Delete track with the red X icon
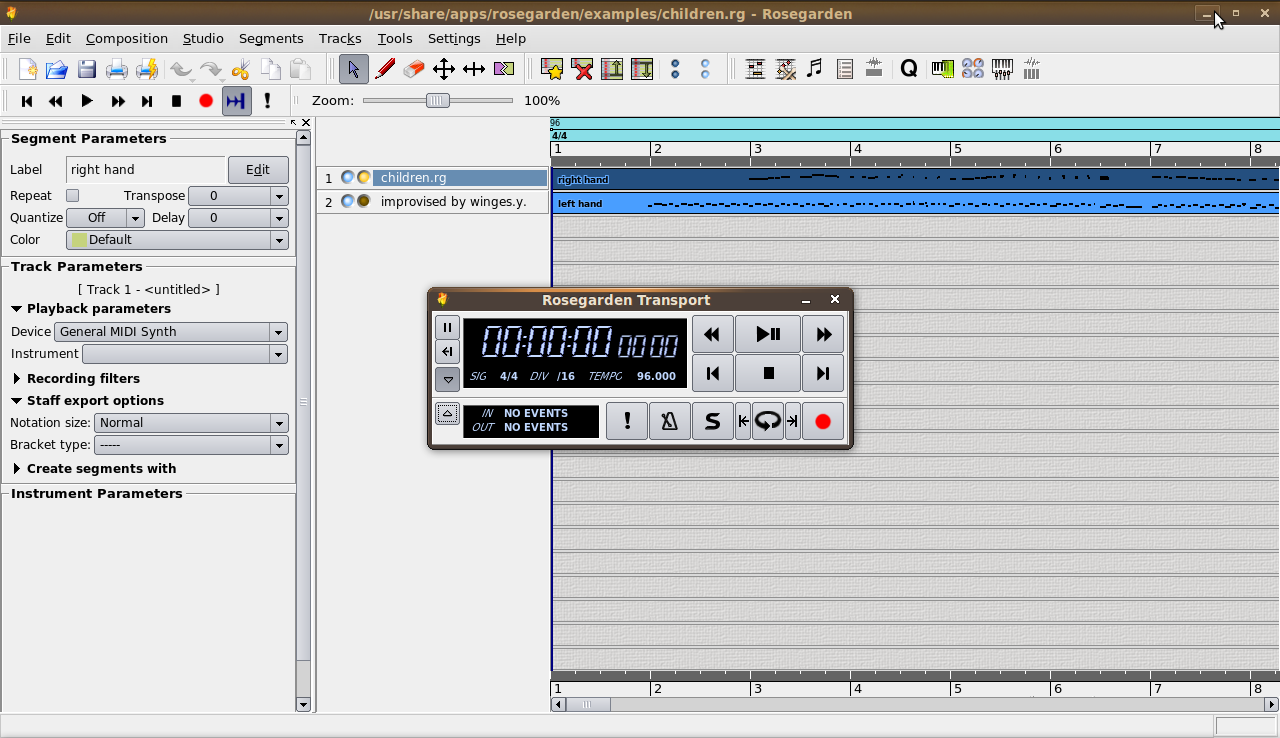This screenshot has width=1280, height=738. [582, 69]
